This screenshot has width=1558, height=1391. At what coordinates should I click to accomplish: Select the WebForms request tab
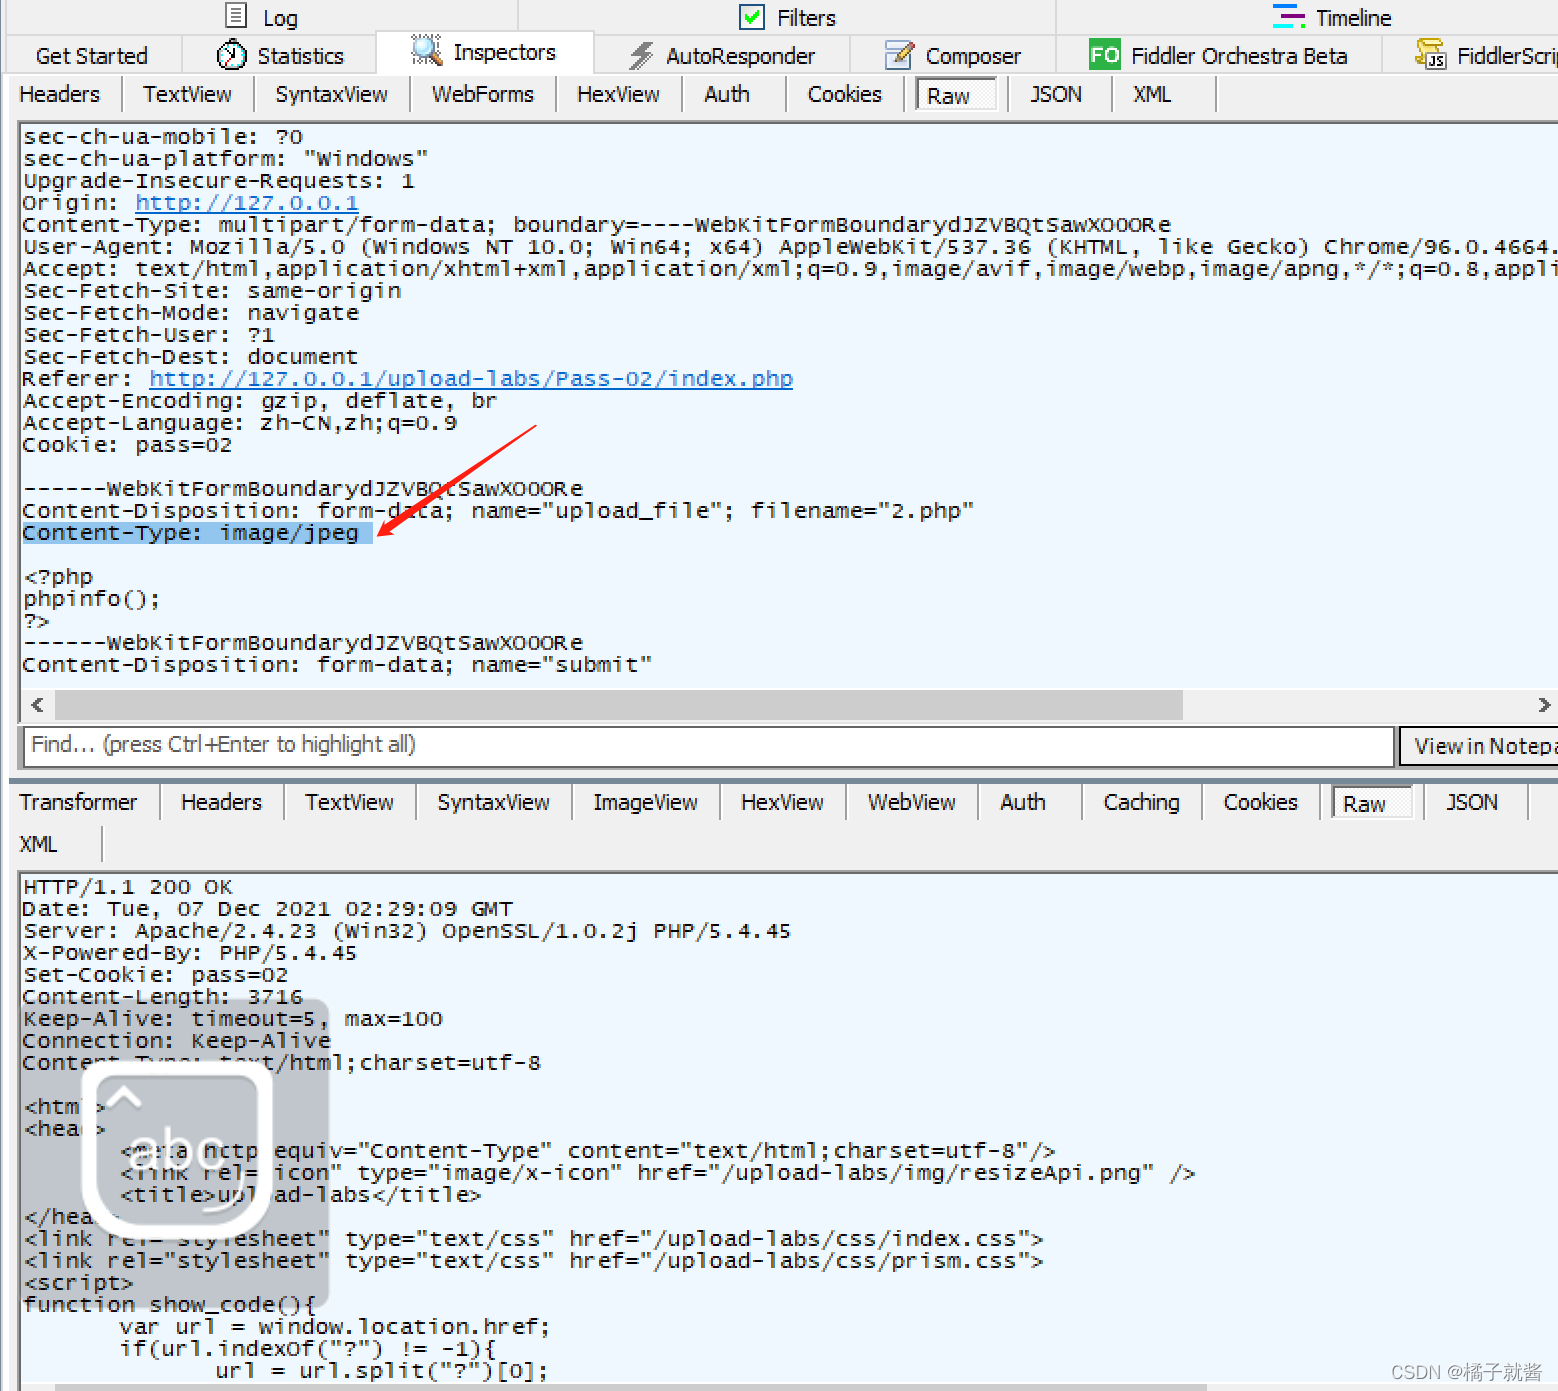pyautogui.click(x=483, y=94)
